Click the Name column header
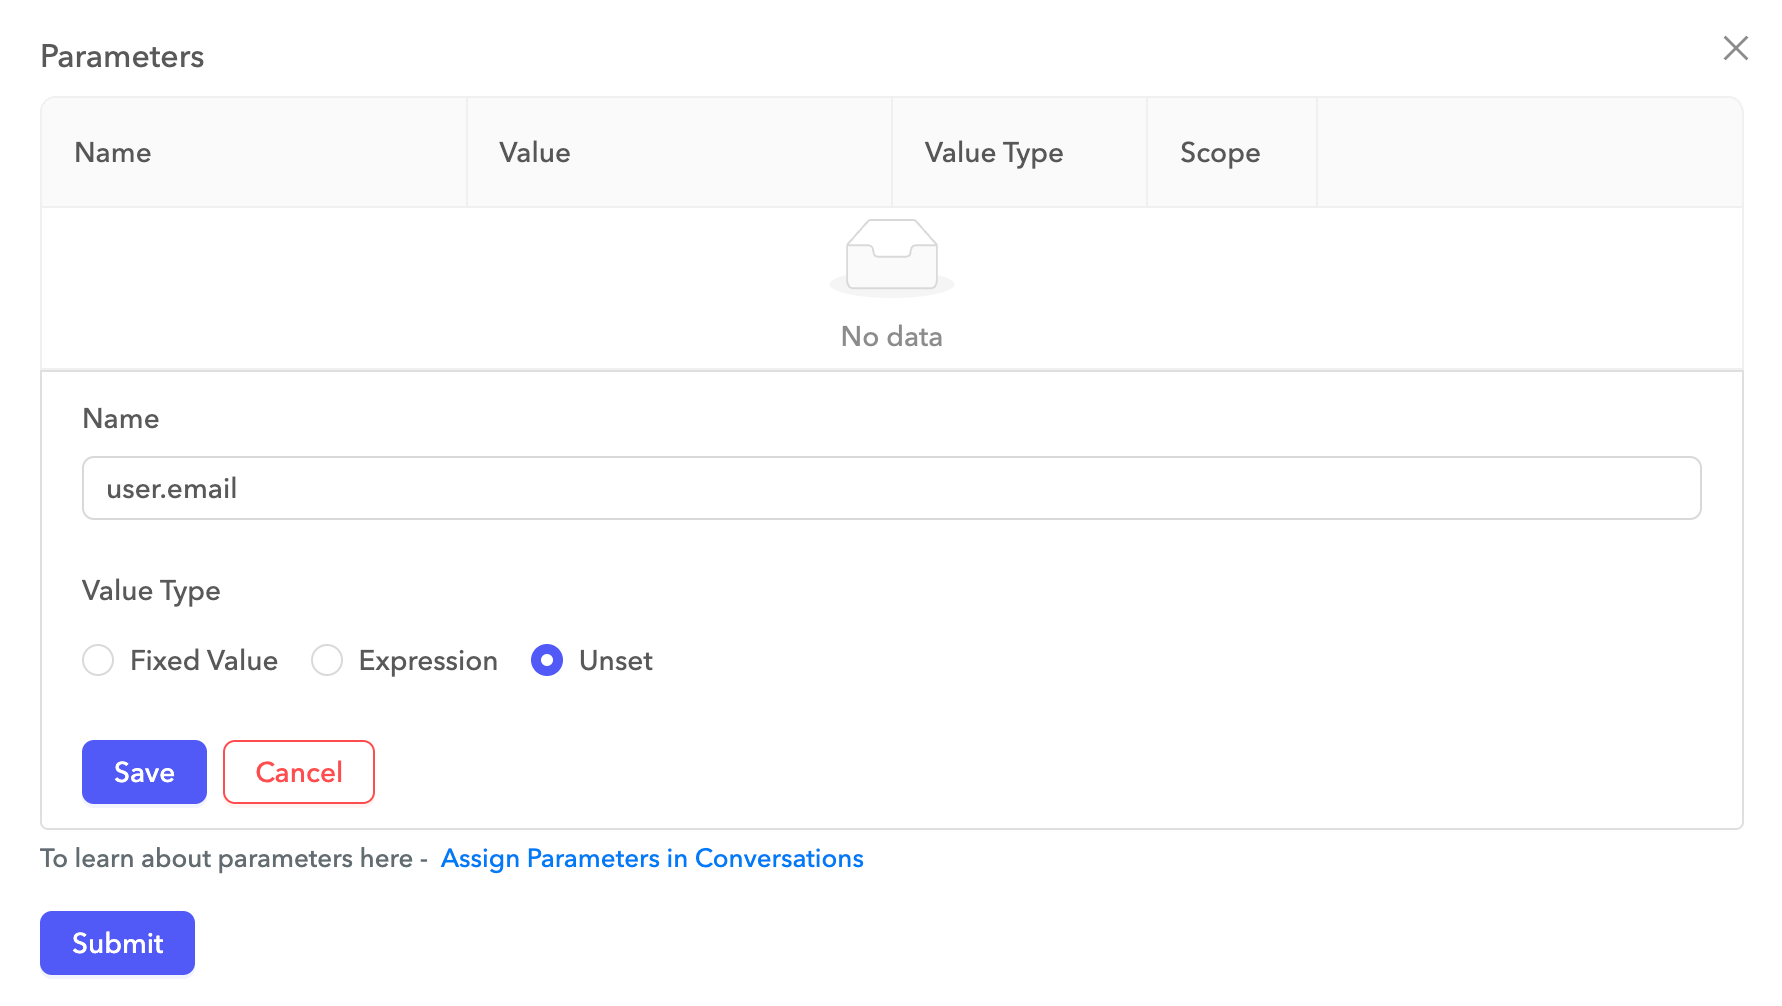This screenshot has width=1782, height=1006. tap(113, 153)
